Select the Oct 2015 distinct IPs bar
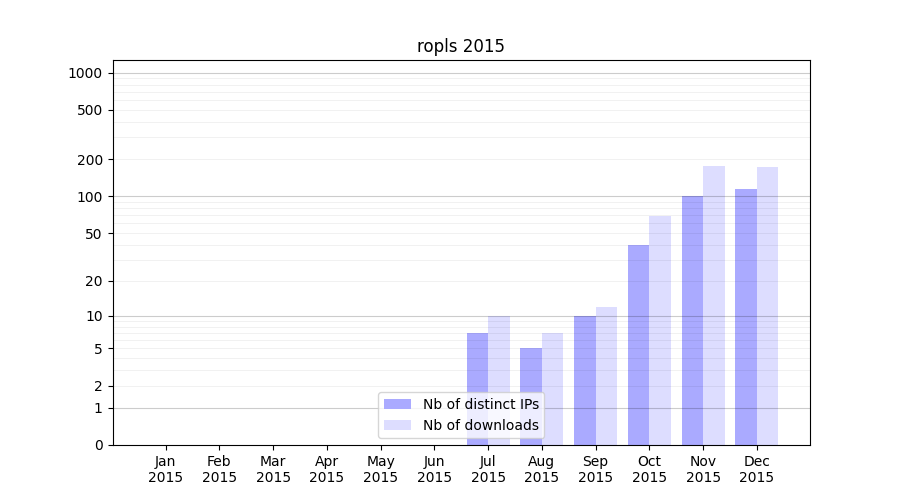The height and width of the screenshot is (500, 900). tap(638, 345)
